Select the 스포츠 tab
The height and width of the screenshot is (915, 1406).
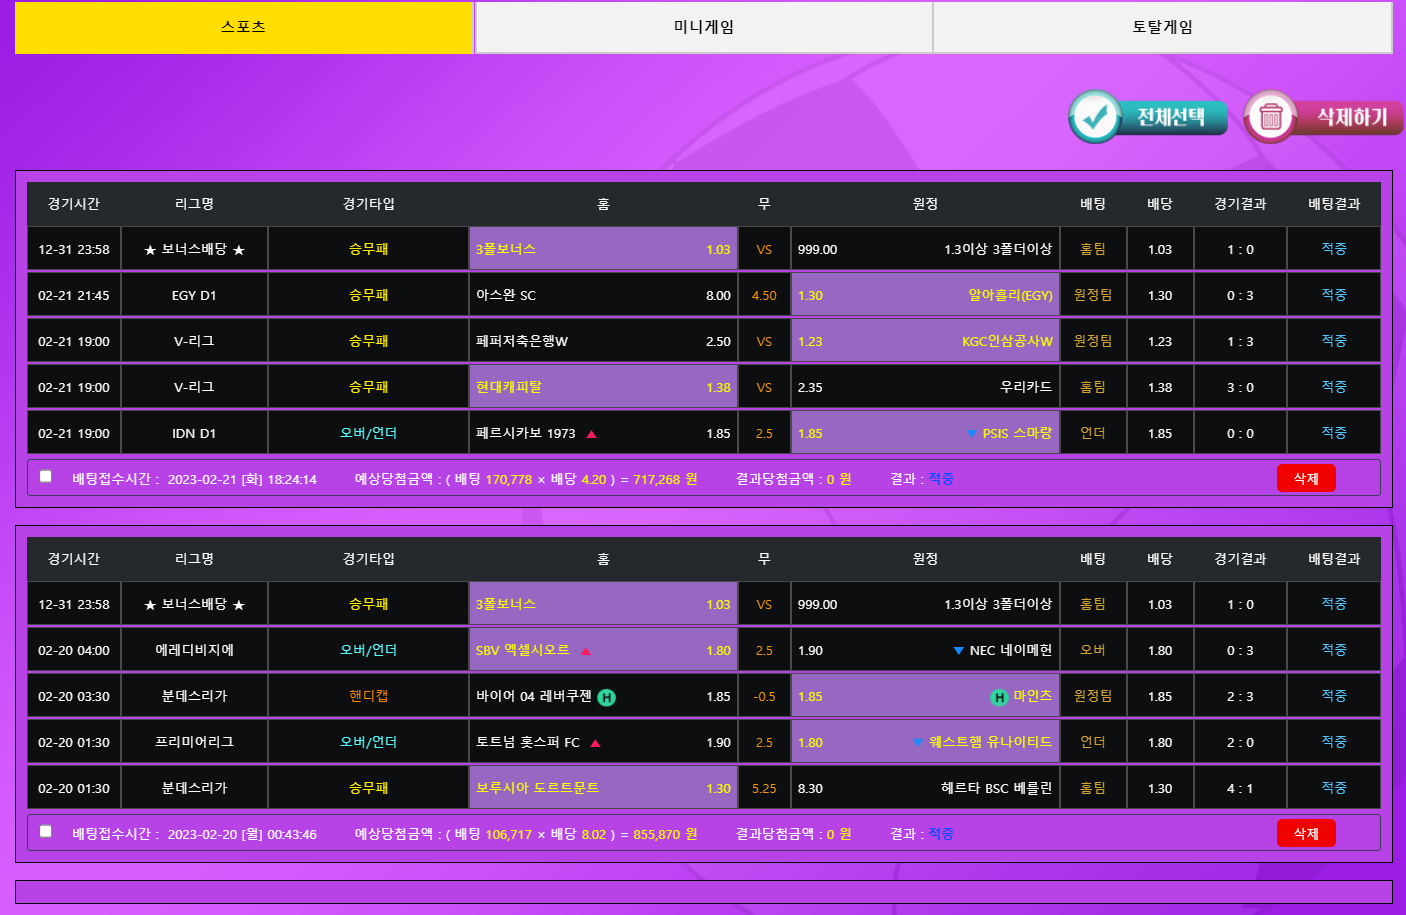pos(244,27)
